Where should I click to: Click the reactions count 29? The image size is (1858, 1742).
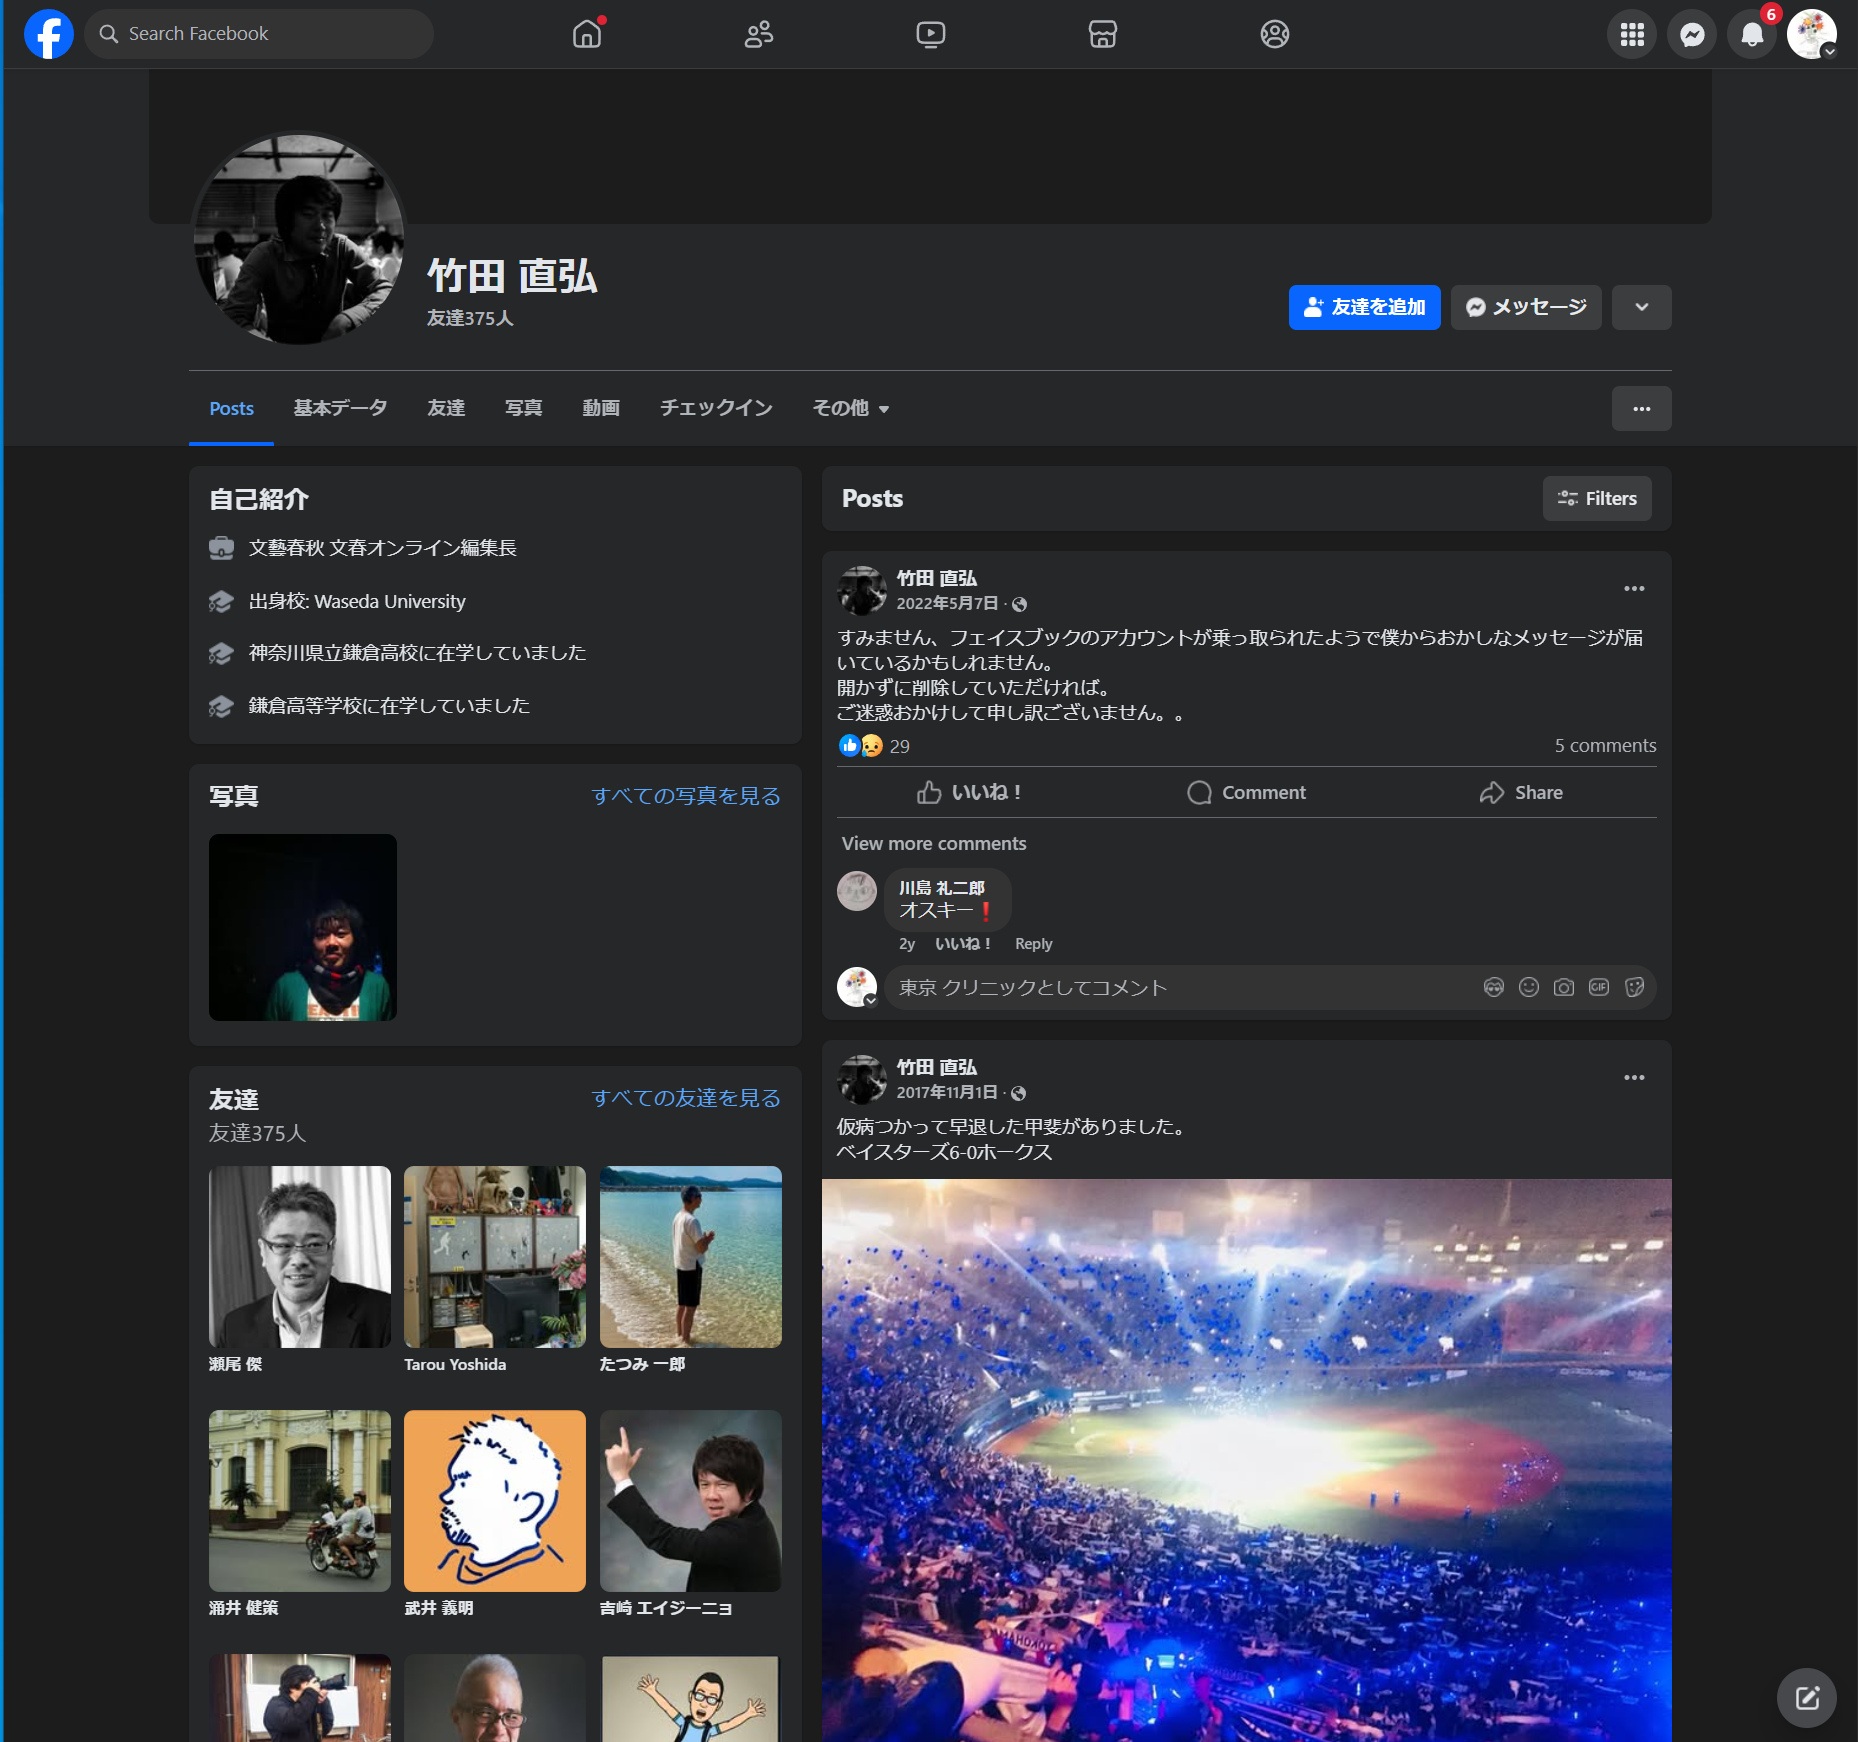pos(899,746)
